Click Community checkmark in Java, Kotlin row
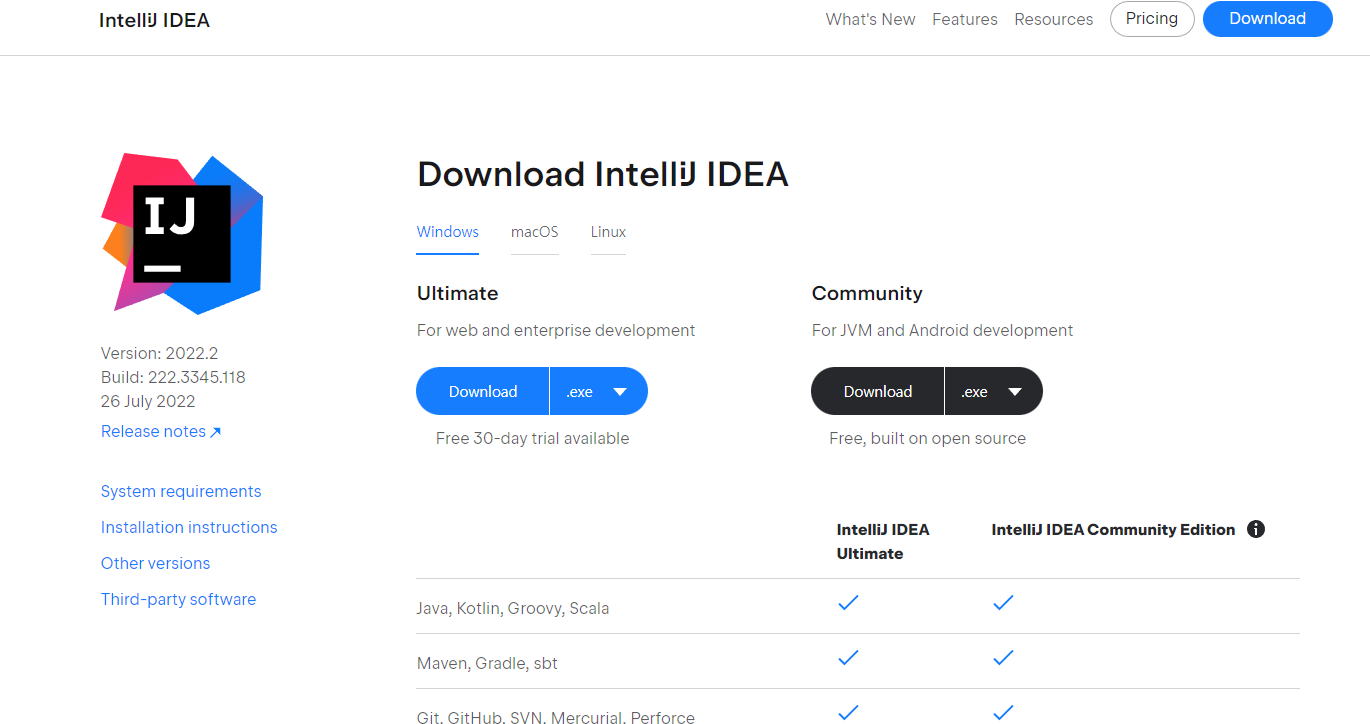1370x724 pixels. (x=1003, y=602)
